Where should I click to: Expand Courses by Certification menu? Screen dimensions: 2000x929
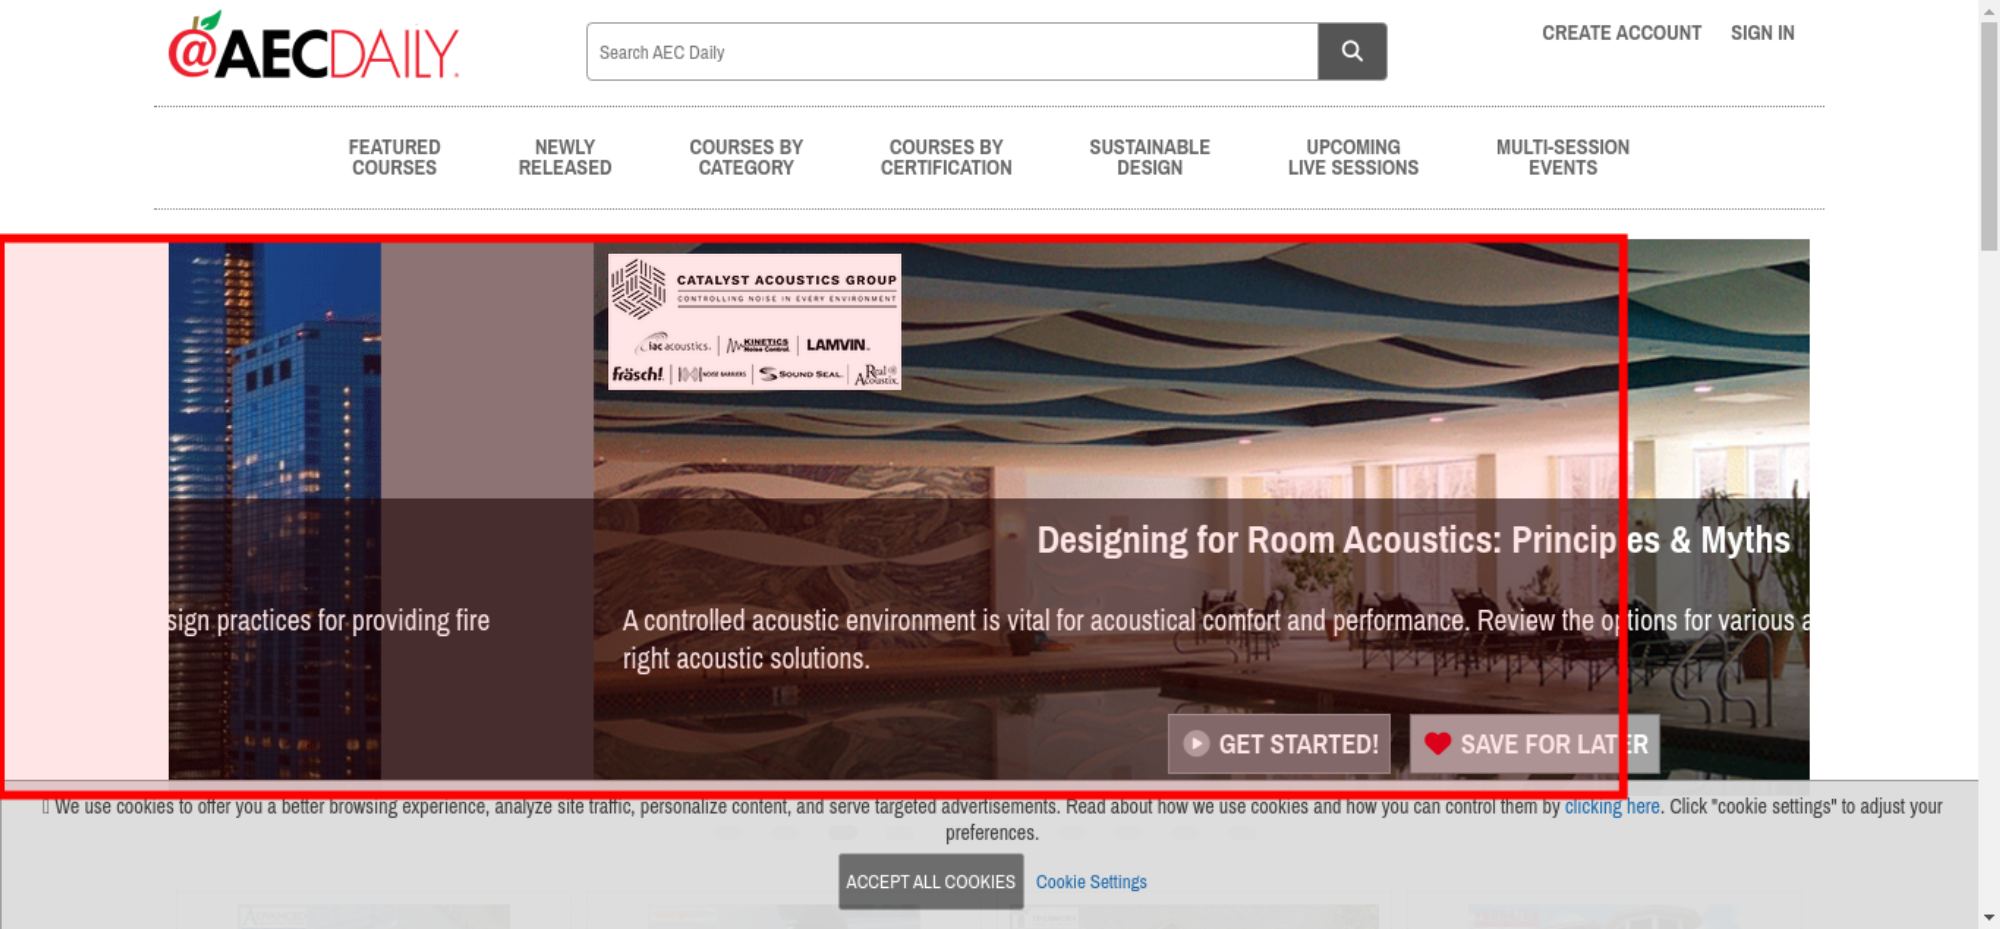[x=946, y=158]
